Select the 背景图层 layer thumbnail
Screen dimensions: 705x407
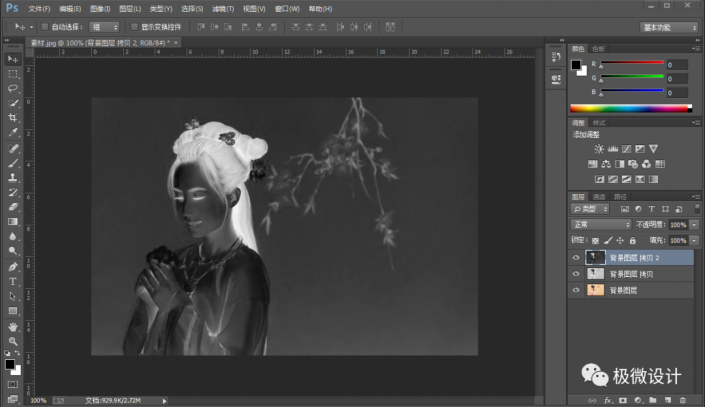[x=597, y=290]
